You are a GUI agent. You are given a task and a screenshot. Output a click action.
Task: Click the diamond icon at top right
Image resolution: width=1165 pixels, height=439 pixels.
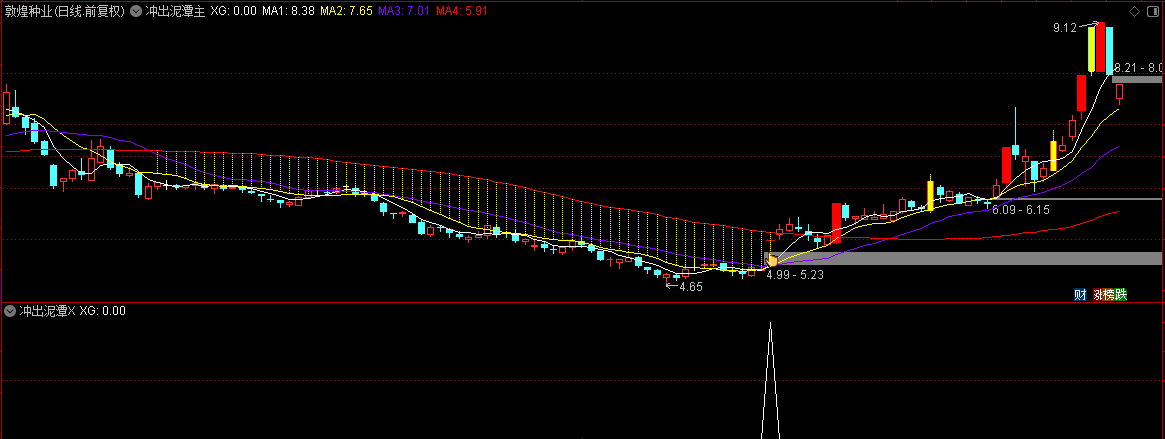click(1135, 11)
